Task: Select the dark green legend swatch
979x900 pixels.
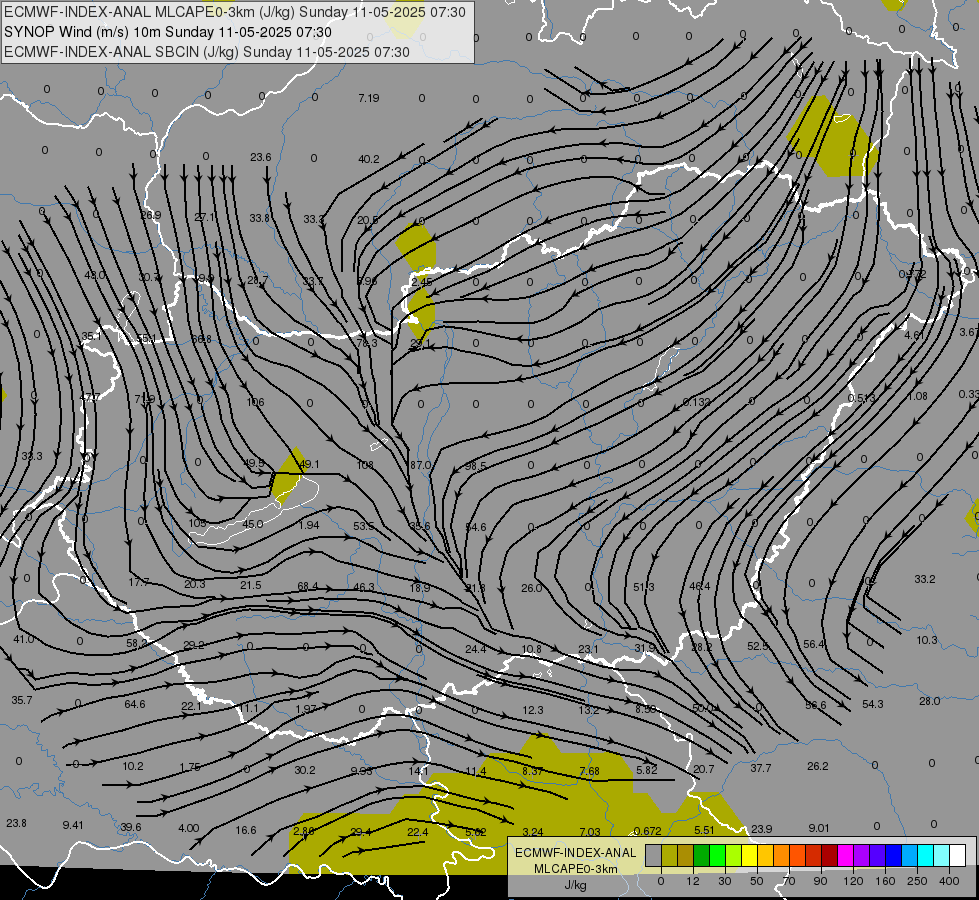Action: click(702, 855)
